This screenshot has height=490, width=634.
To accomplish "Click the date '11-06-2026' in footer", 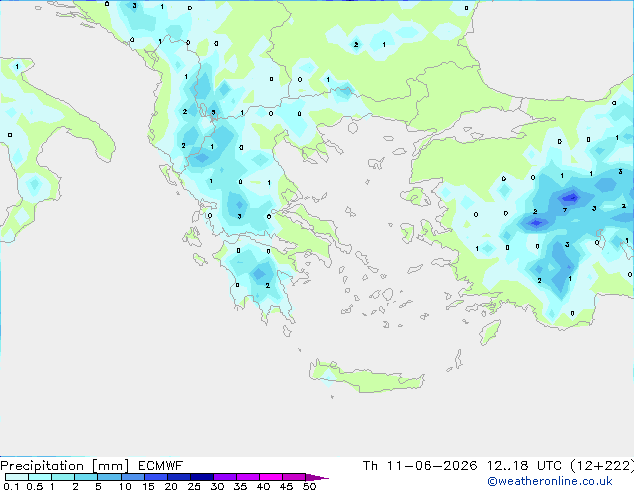I will 432,466.
